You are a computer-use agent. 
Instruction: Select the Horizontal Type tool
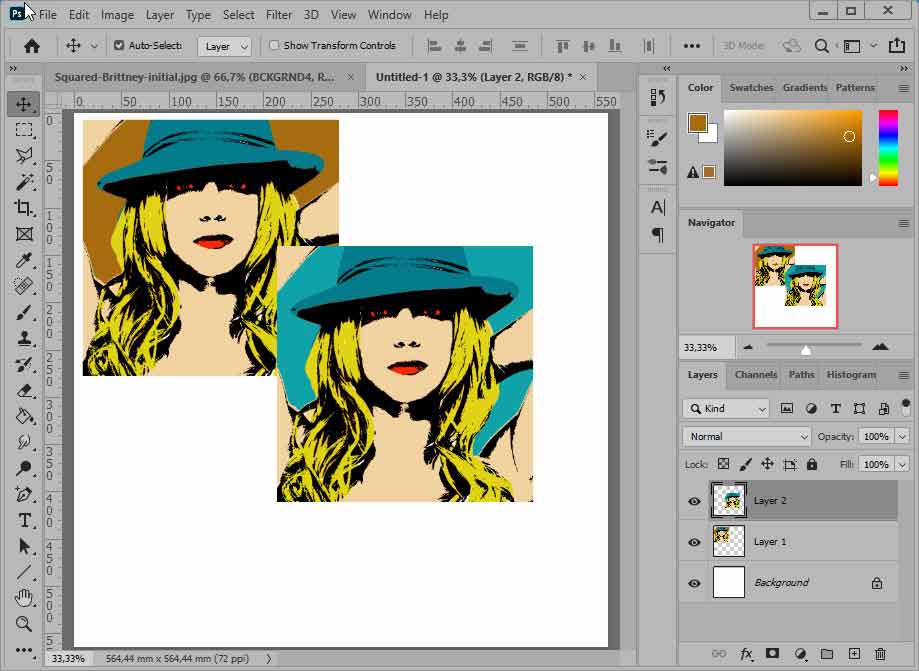click(23, 520)
